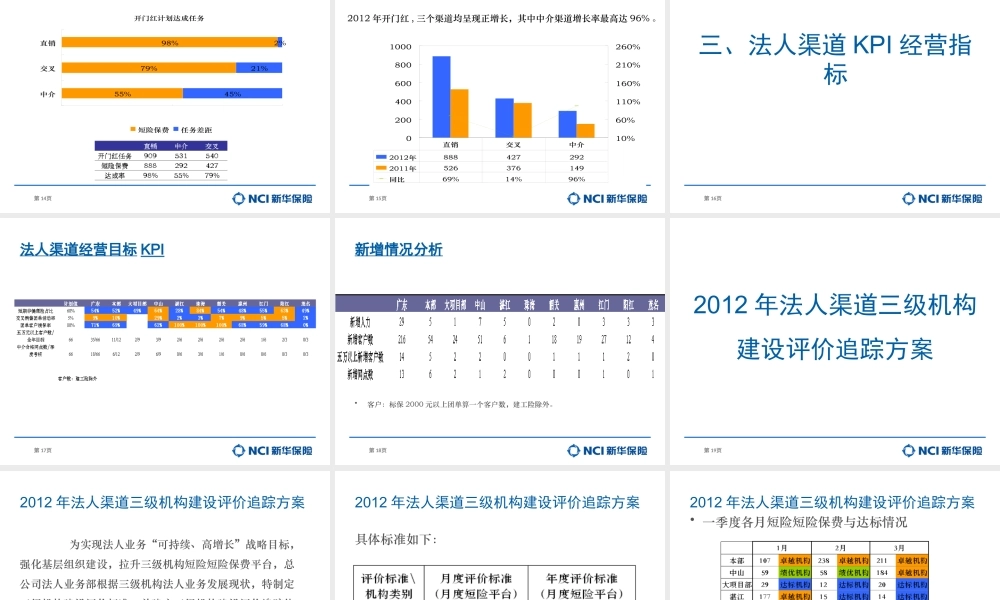Click the tall blue 直销 bar in the chart

coord(441,97)
